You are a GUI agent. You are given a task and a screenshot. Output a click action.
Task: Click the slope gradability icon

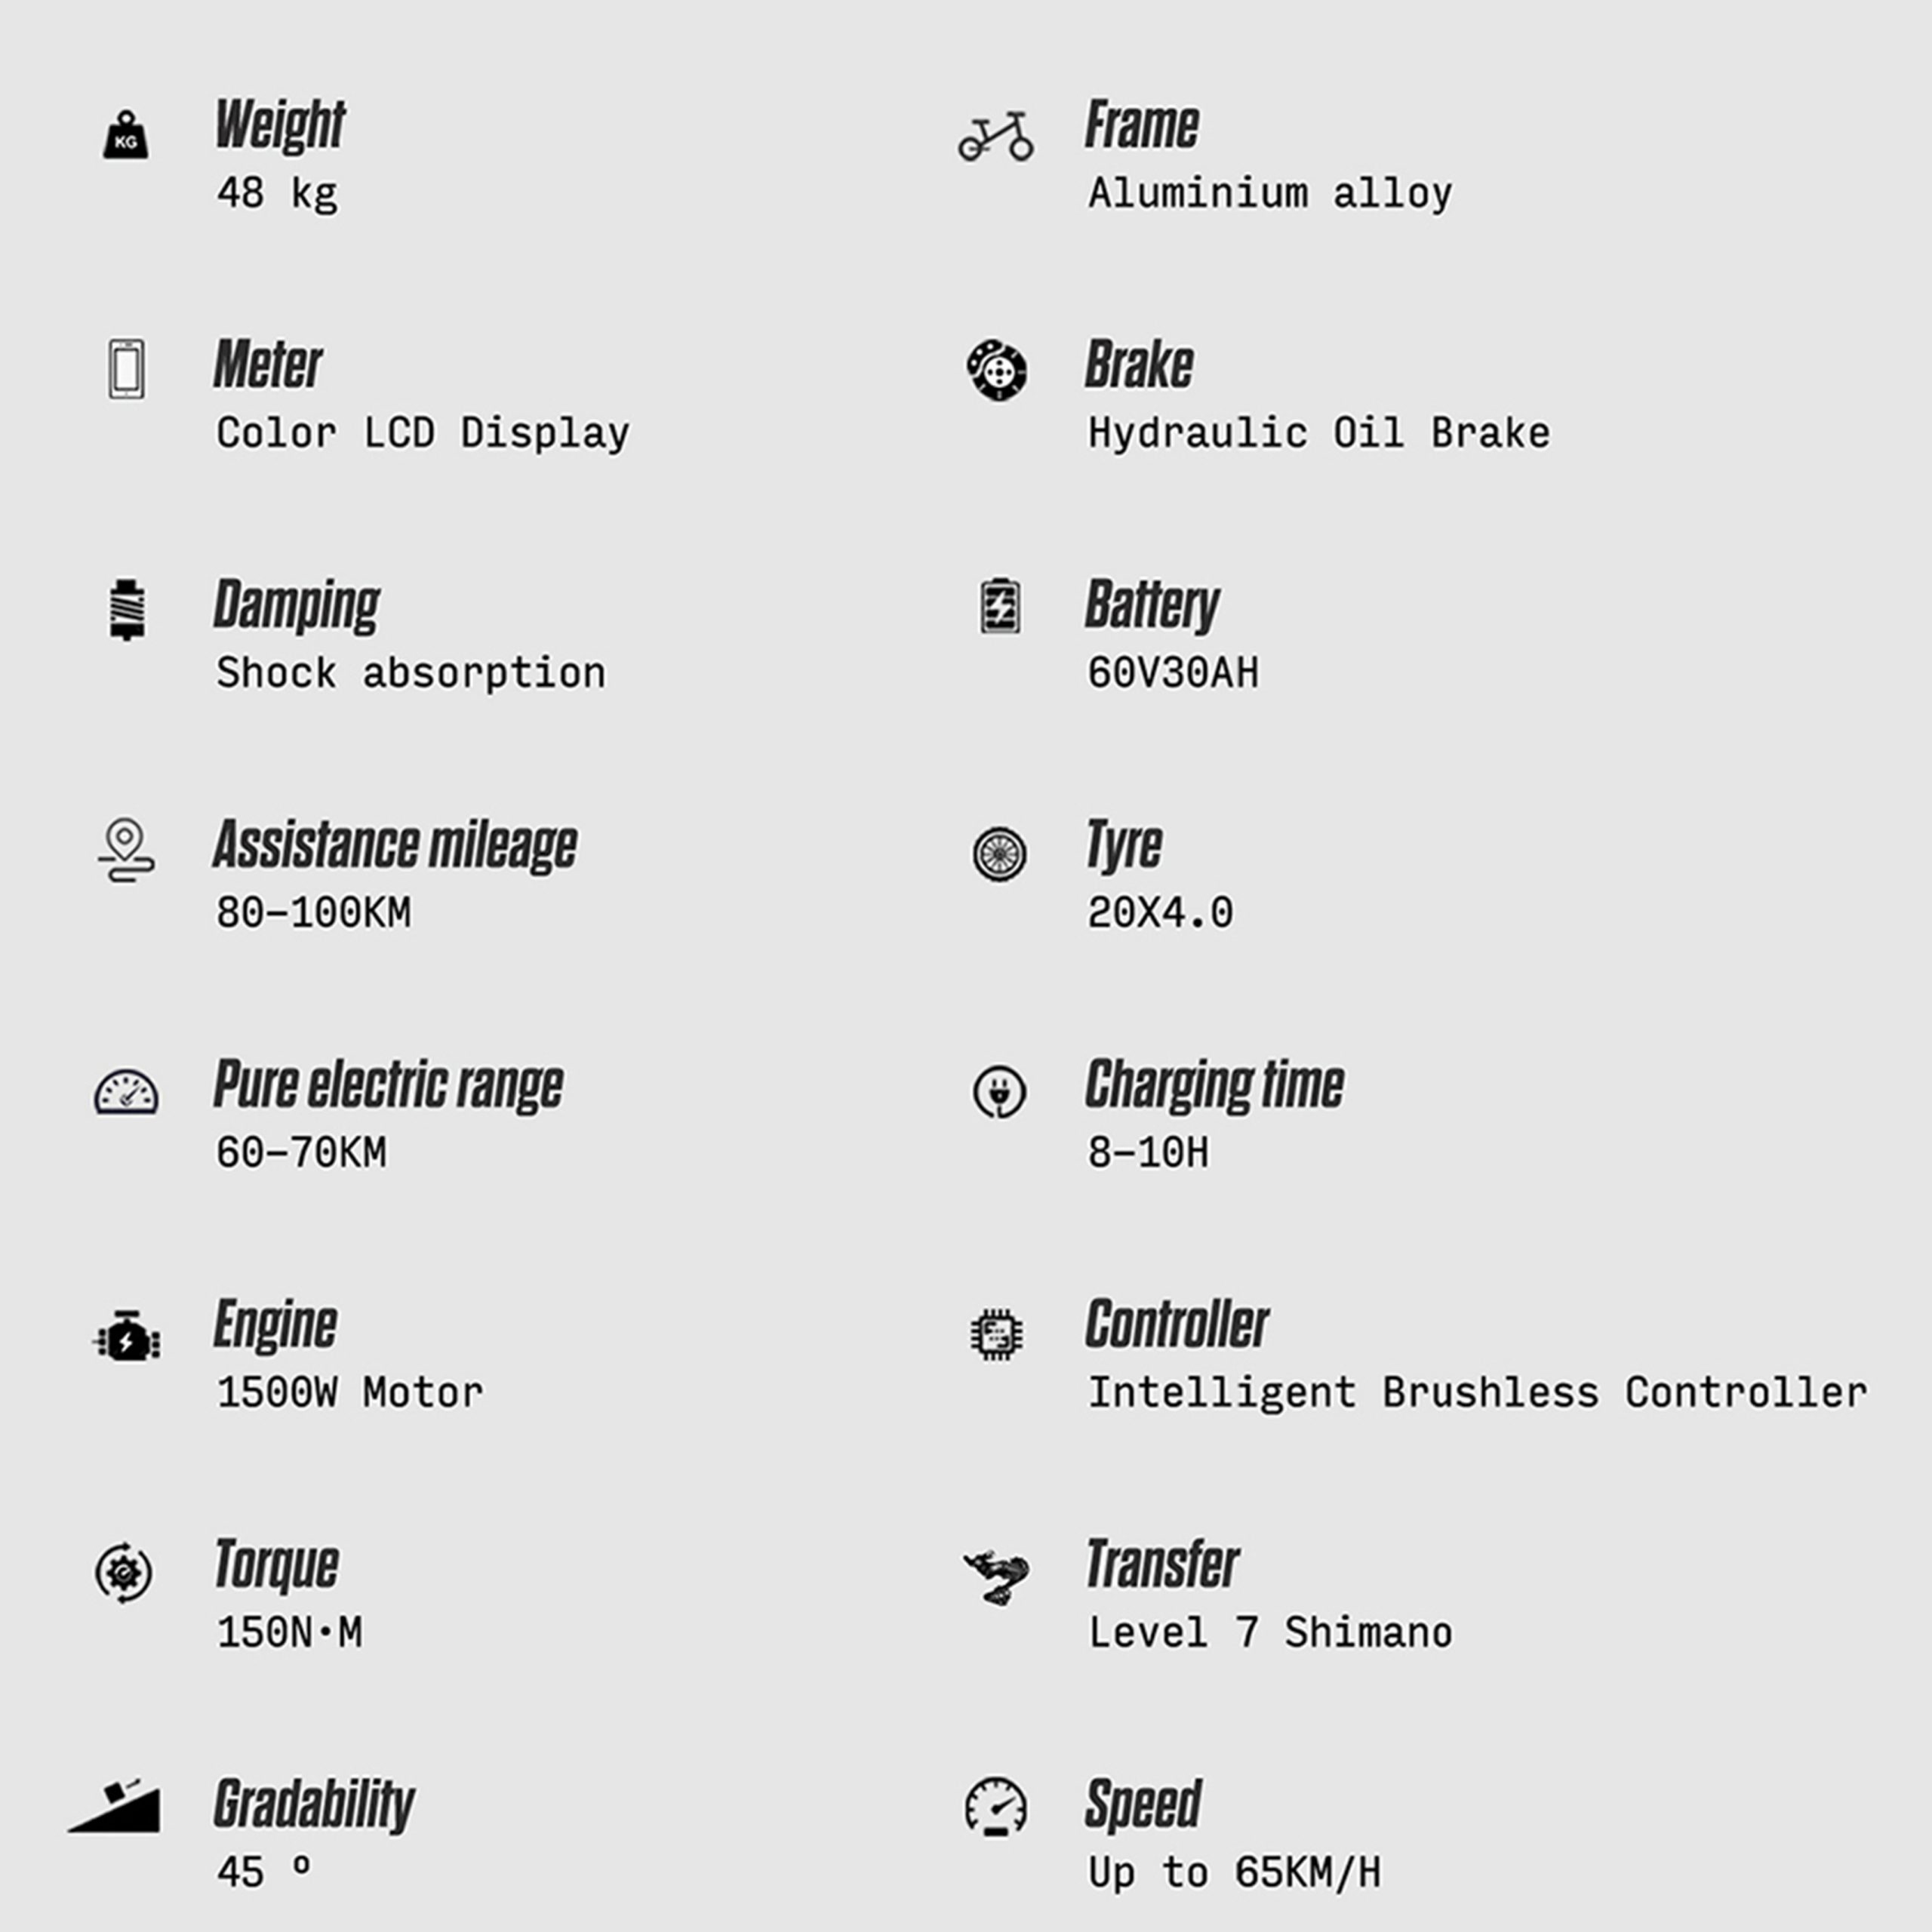118,1808
